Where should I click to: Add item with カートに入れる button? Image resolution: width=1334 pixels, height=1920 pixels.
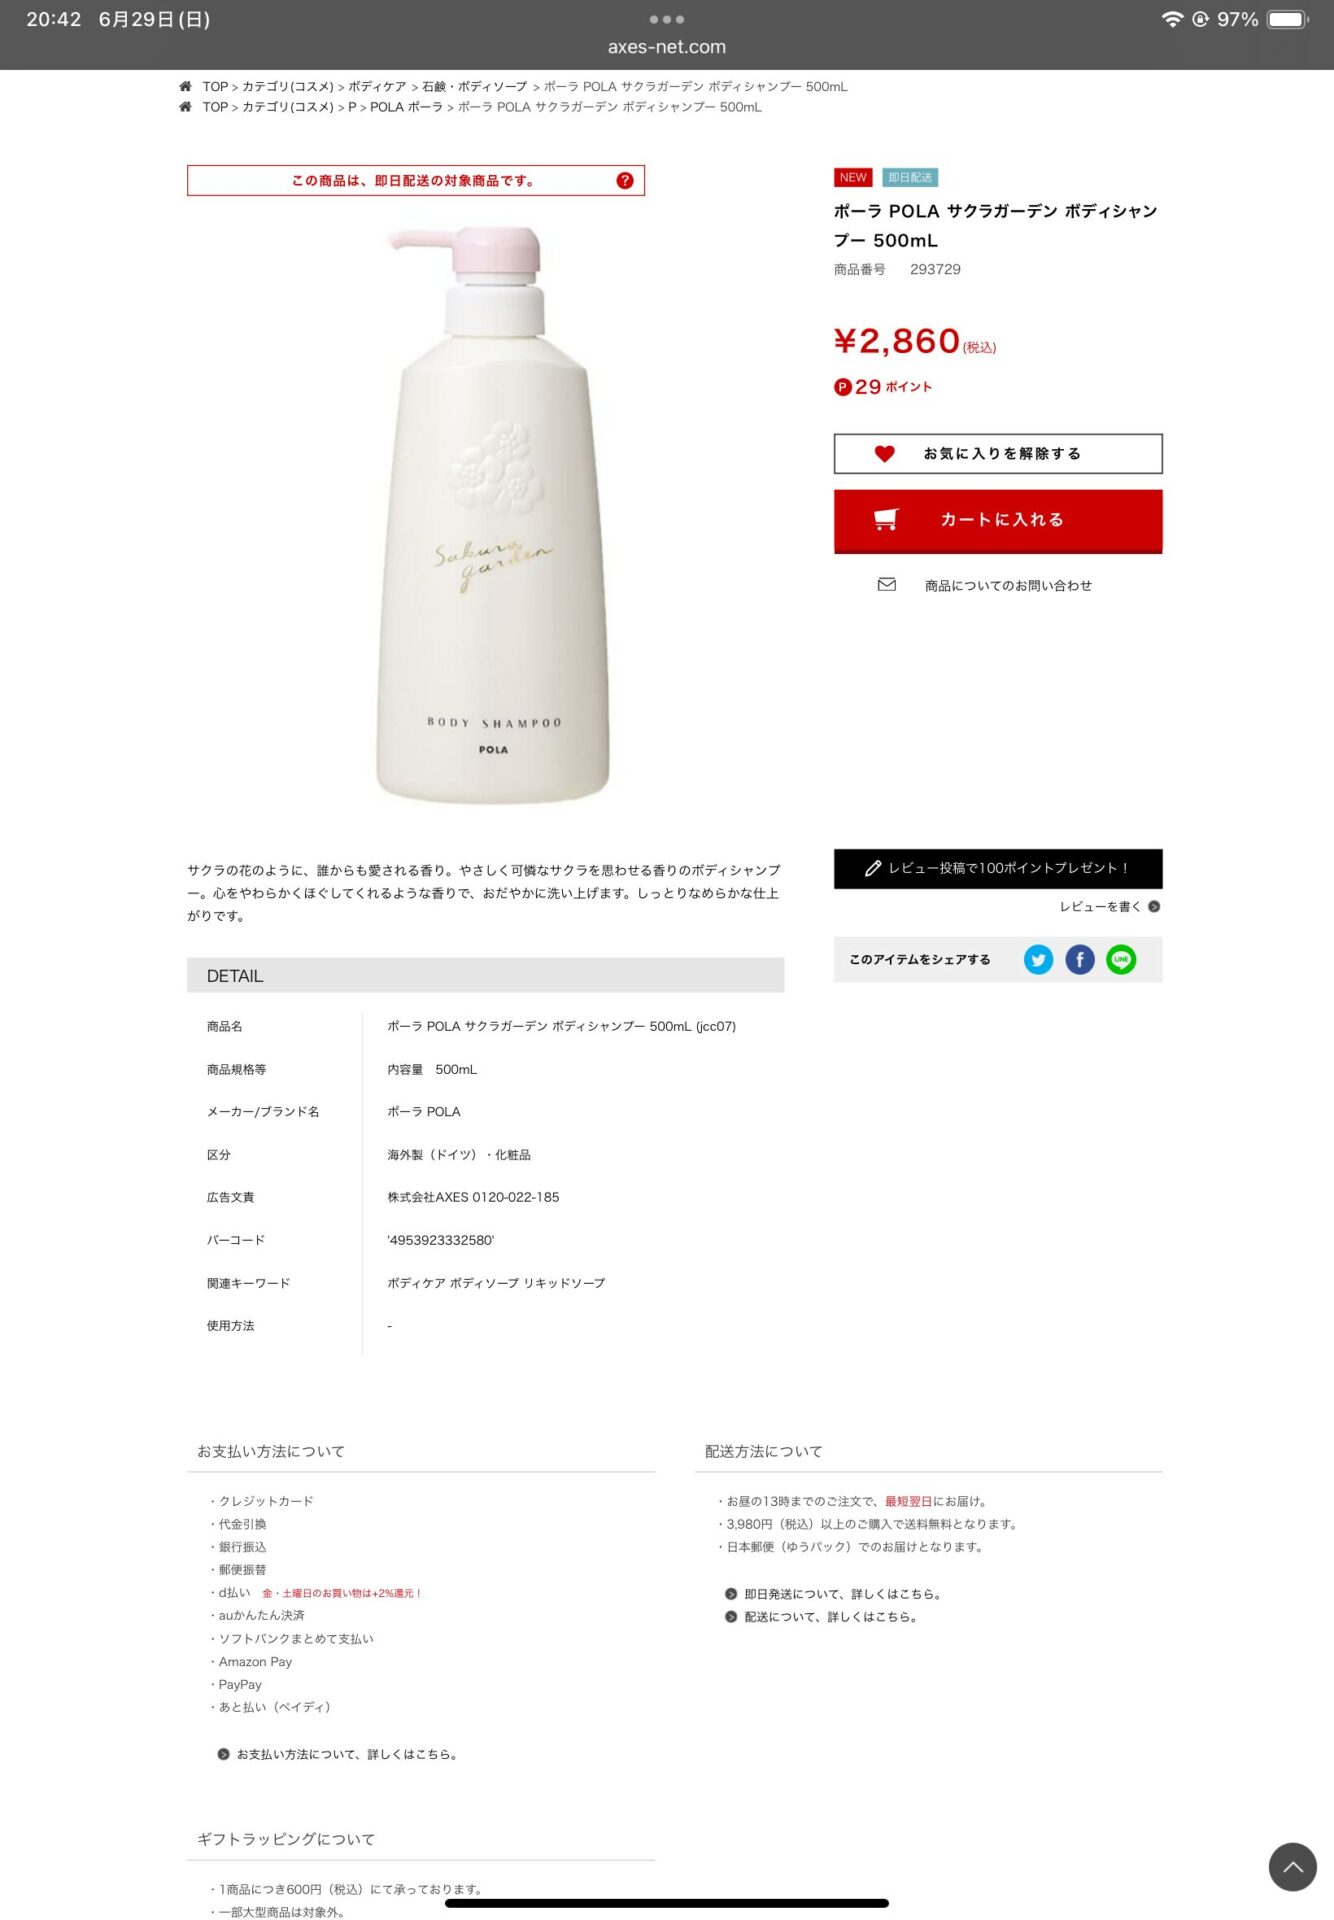coord(998,521)
